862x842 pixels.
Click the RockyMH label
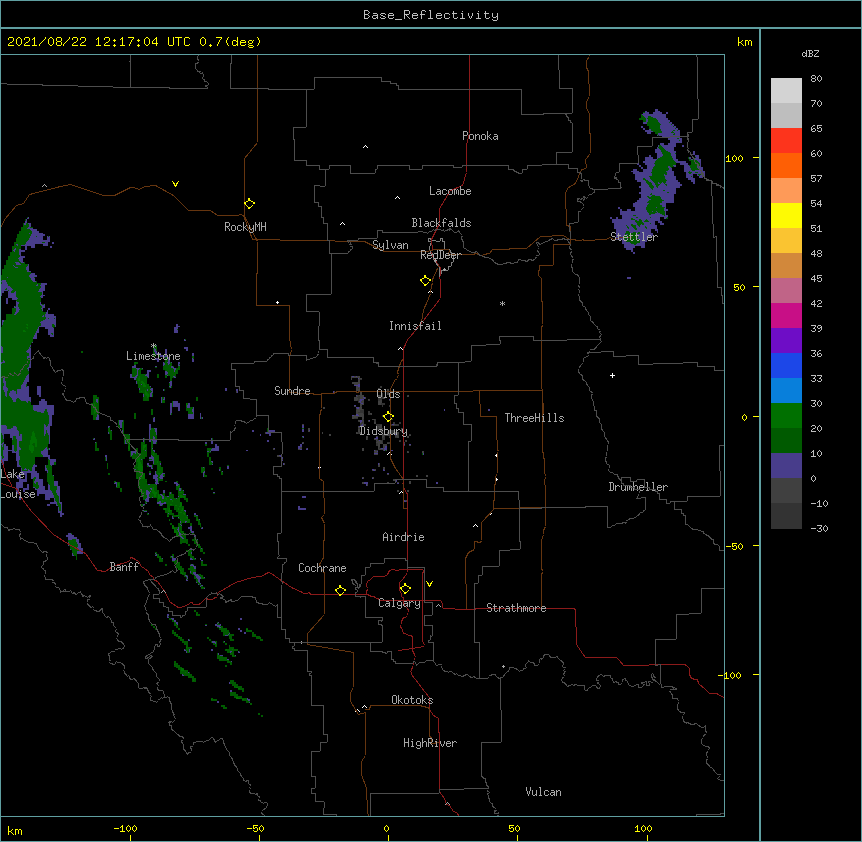[245, 227]
